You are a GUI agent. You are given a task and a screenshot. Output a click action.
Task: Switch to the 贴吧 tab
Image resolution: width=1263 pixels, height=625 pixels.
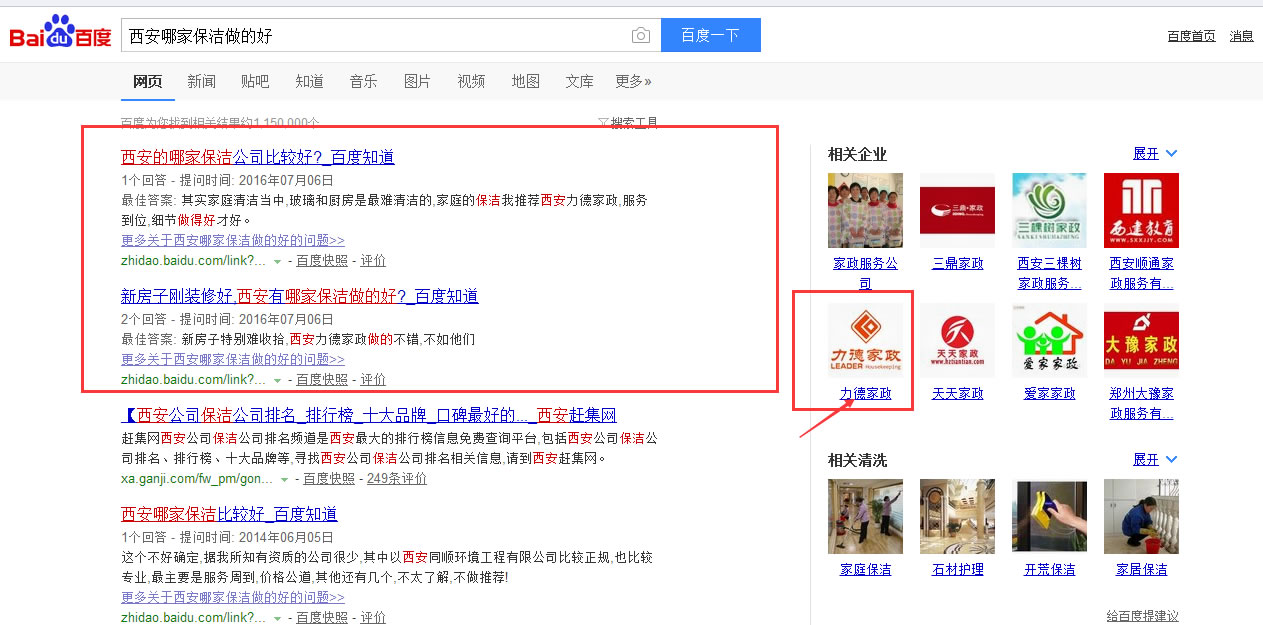pos(255,81)
